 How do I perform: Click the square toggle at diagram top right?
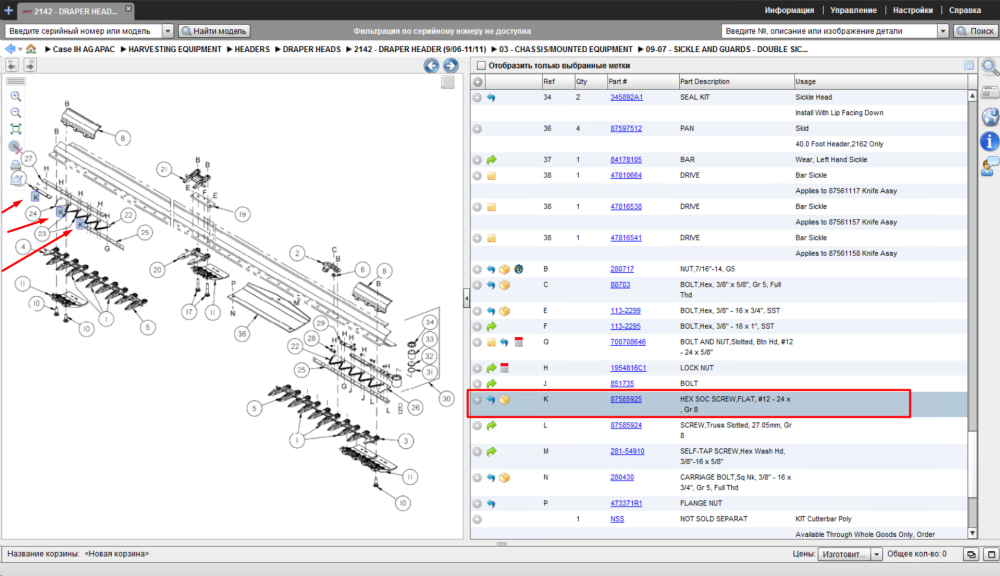448,82
